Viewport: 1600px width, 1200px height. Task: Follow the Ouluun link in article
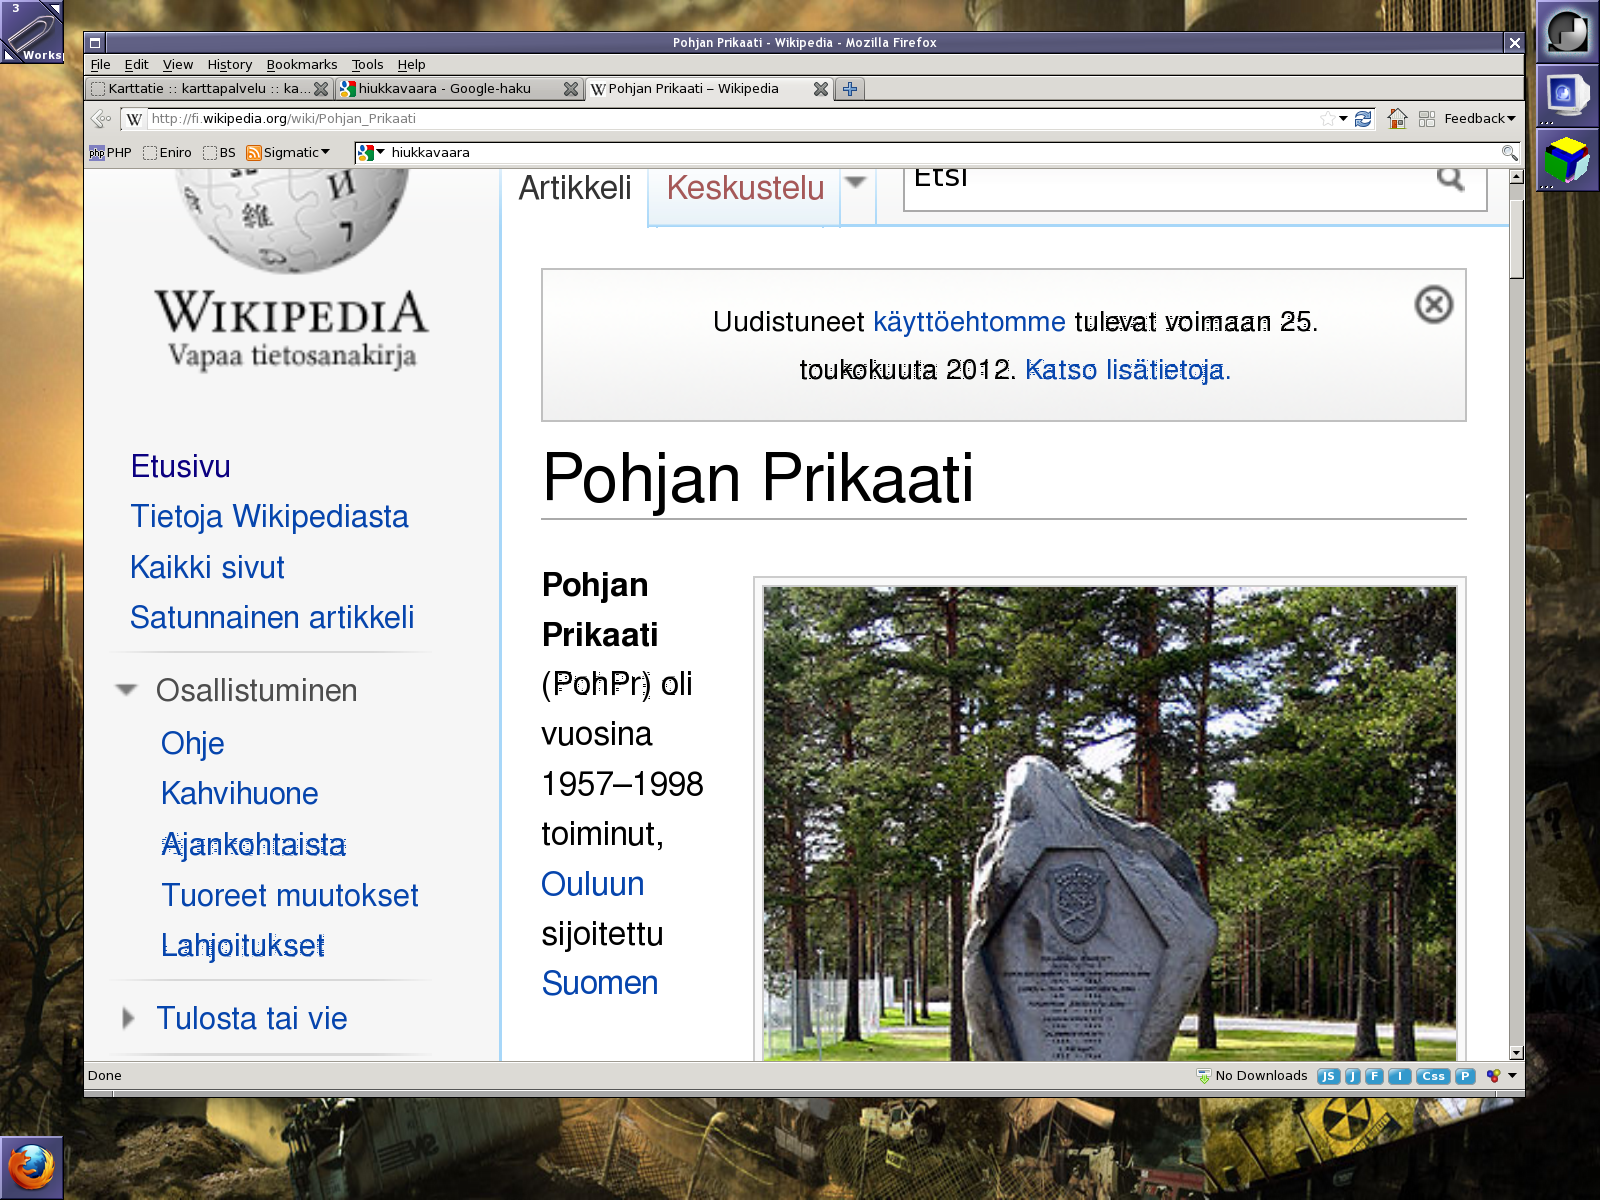[592, 884]
